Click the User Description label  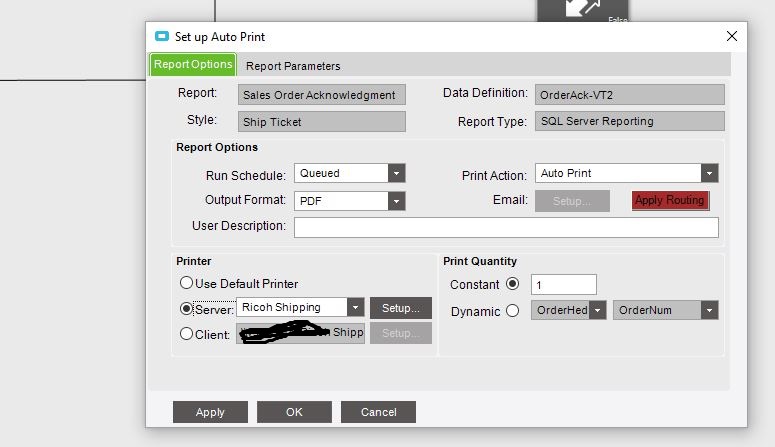pos(239,226)
